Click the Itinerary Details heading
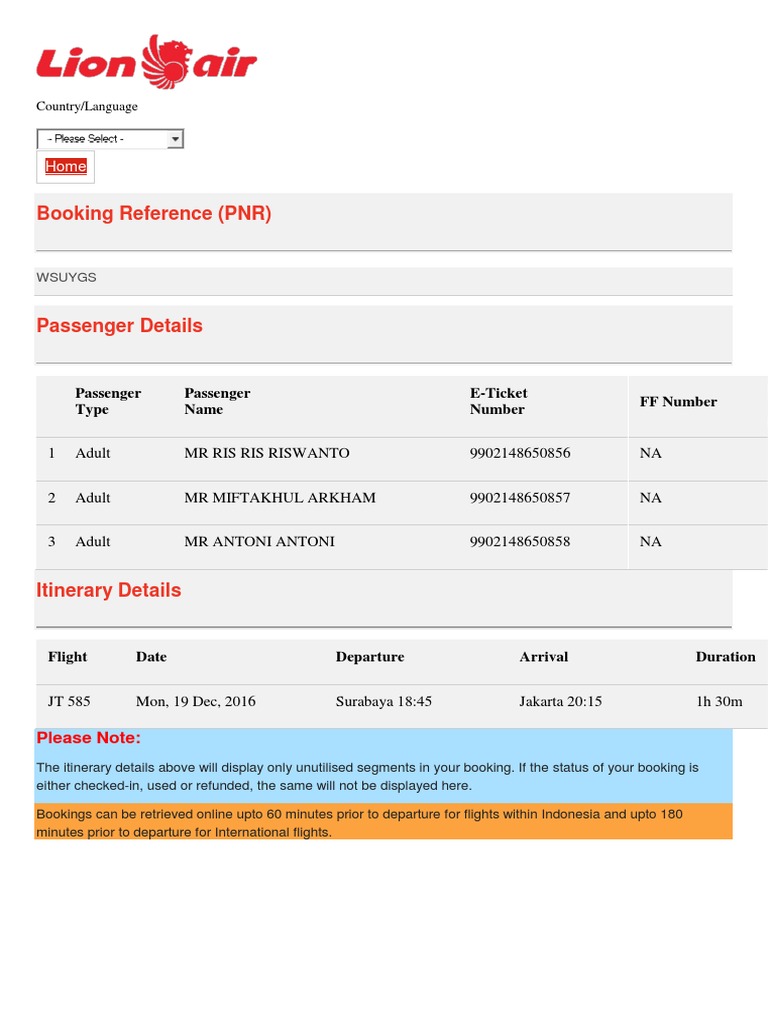Image resolution: width=768 pixels, height=1024 pixels. click(109, 590)
